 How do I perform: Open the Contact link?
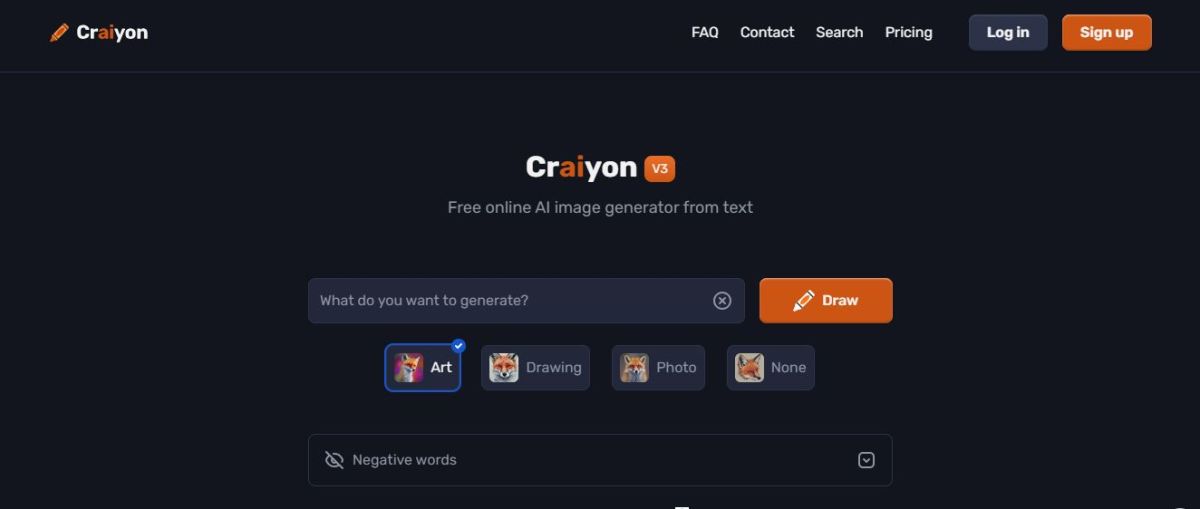click(767, 32)
